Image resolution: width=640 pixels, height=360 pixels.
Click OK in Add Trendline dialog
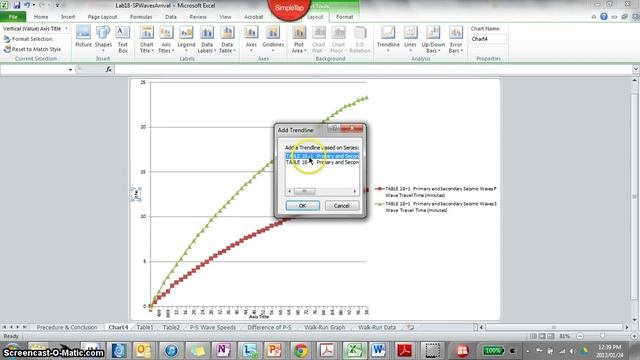tap(302, 206)
